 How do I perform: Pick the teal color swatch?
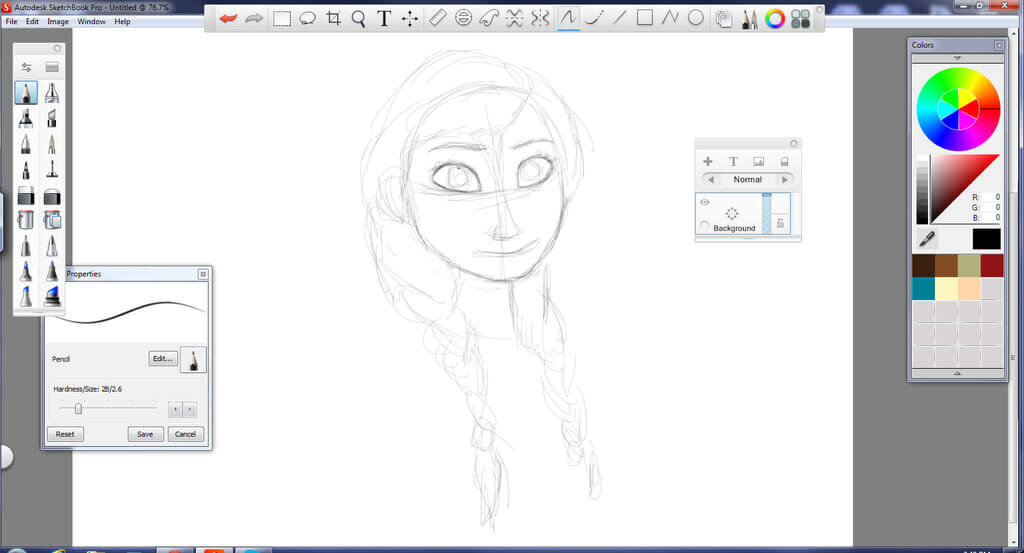[x=923, y=288]
